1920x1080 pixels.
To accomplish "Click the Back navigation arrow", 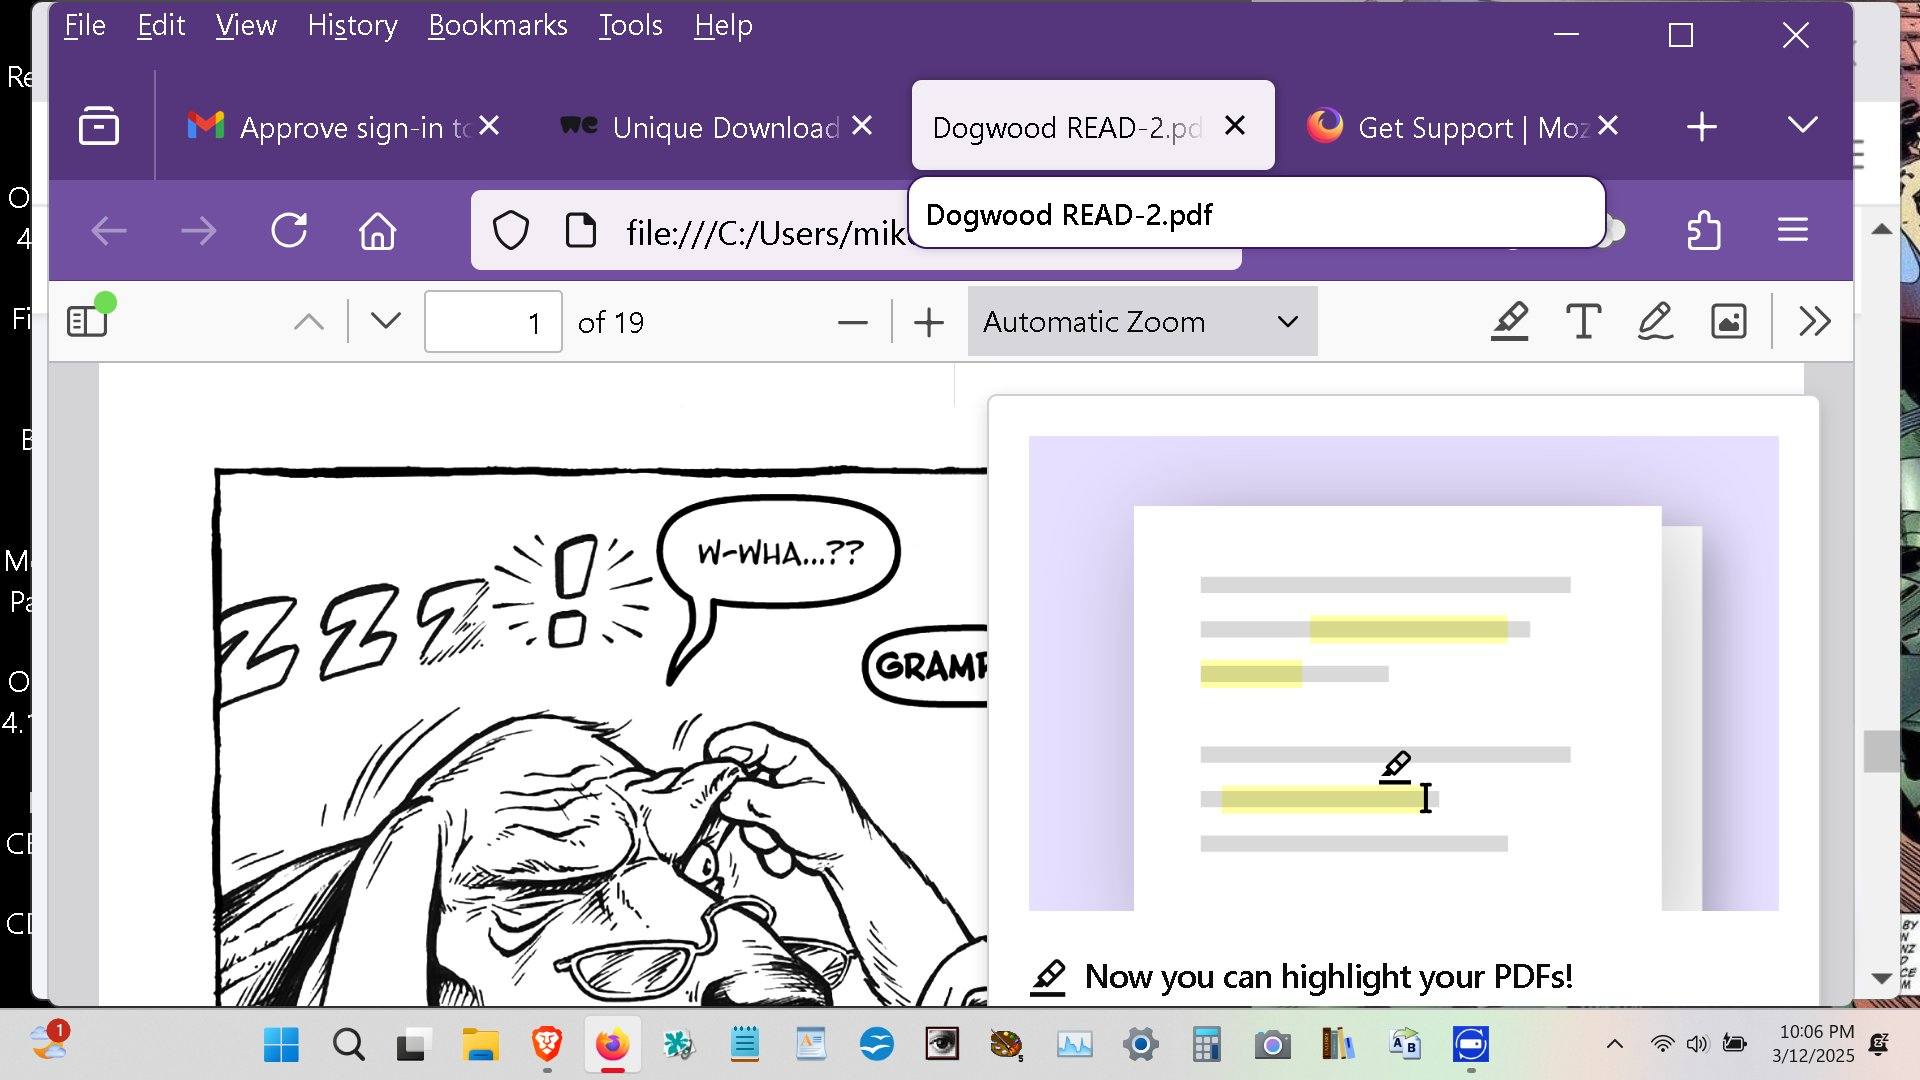I will [109, 231].
